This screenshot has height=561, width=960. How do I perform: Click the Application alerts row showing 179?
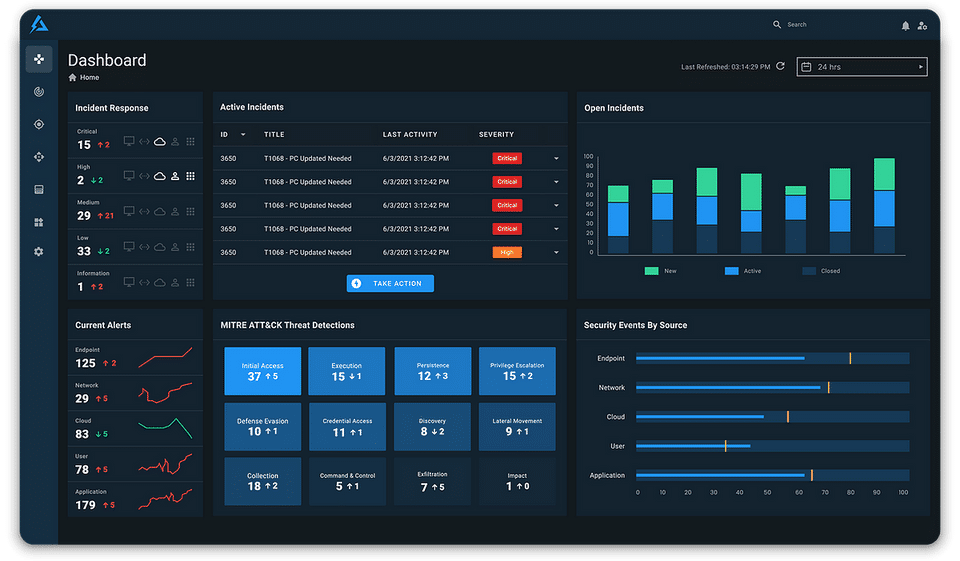pos(135,500)
